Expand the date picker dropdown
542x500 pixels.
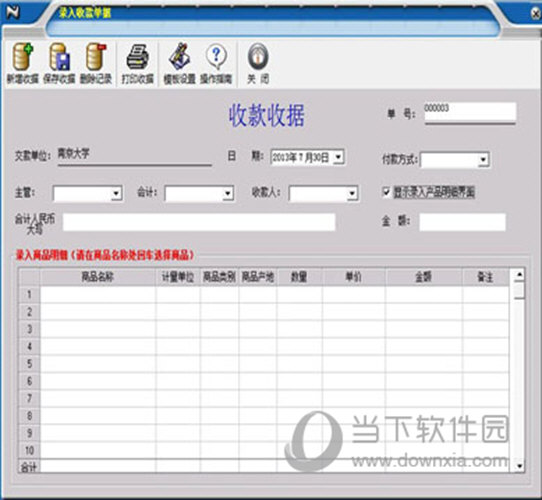338,157
